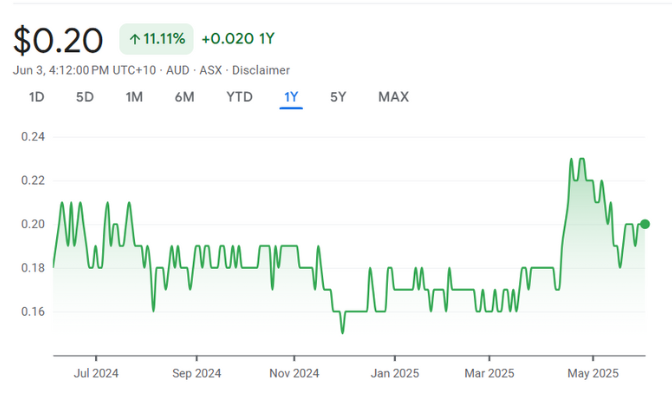672x400 pixels.
Task: Click the green dot at chart end
Action: (645, 224)
